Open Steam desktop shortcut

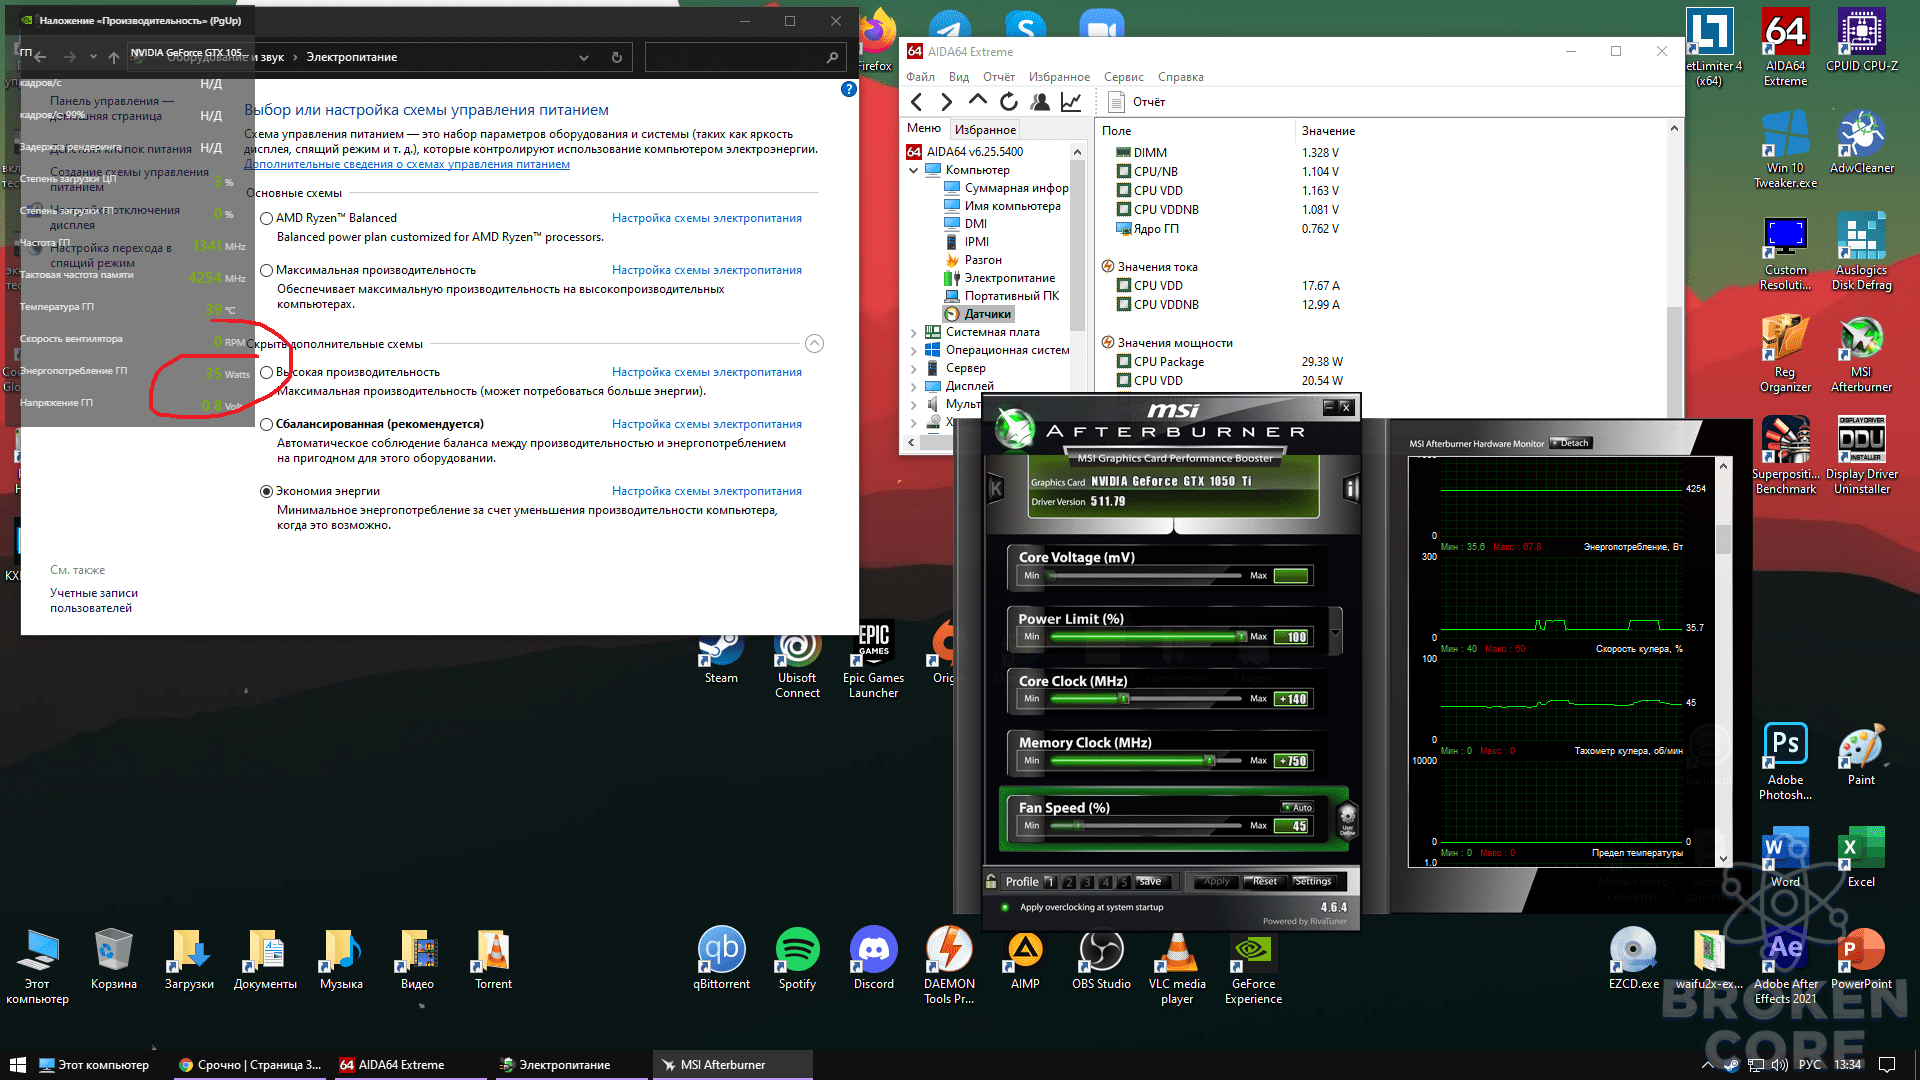[x=721, y=655]
